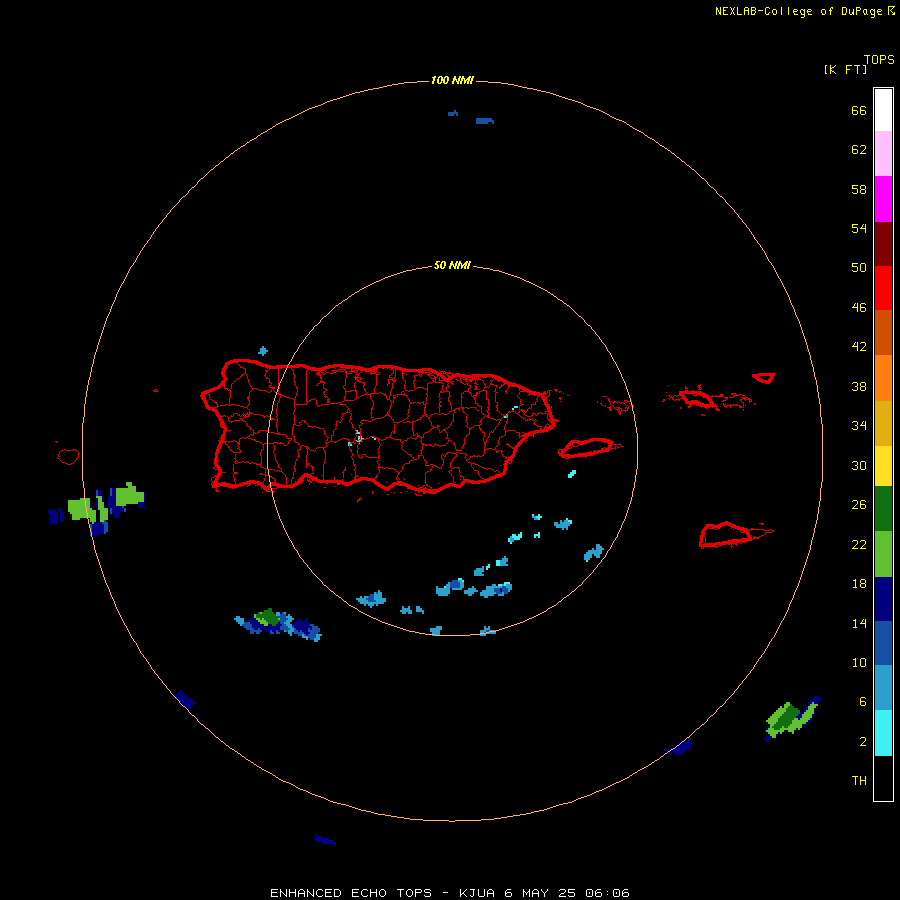
Task: Click the dark green echo core southwest of the island
Action: [267, 618]
